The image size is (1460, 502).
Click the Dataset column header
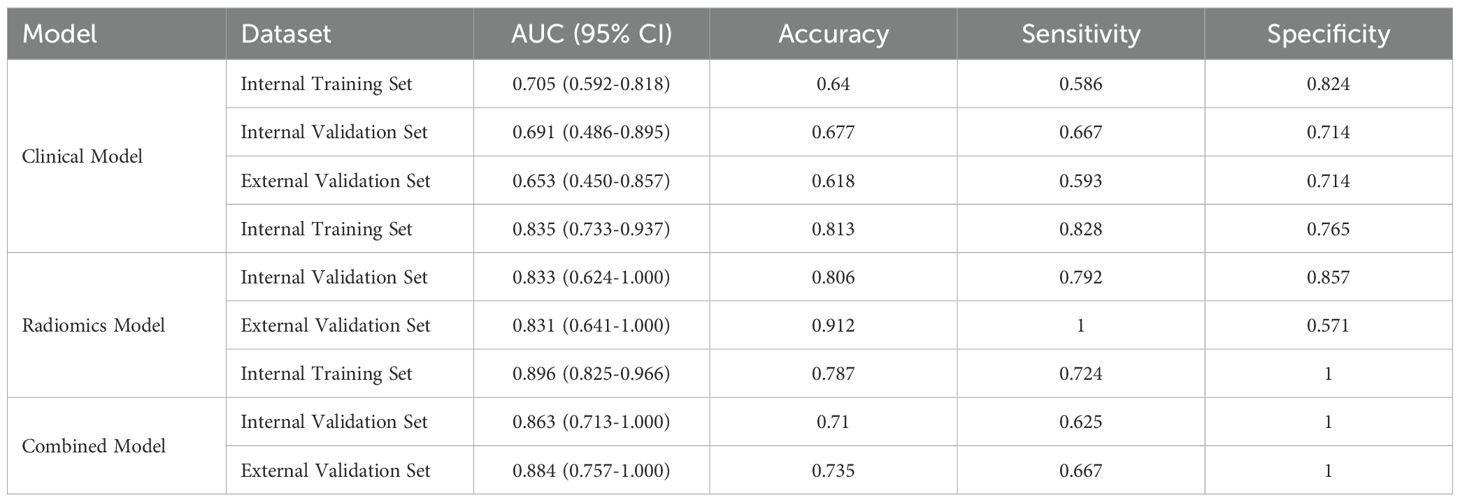tap(285, 34)
